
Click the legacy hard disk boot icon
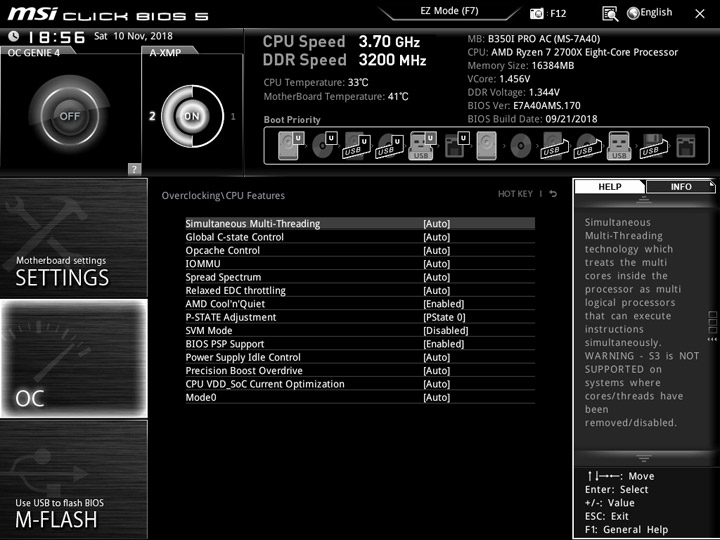pyautogui.click(x=486, y=145)
